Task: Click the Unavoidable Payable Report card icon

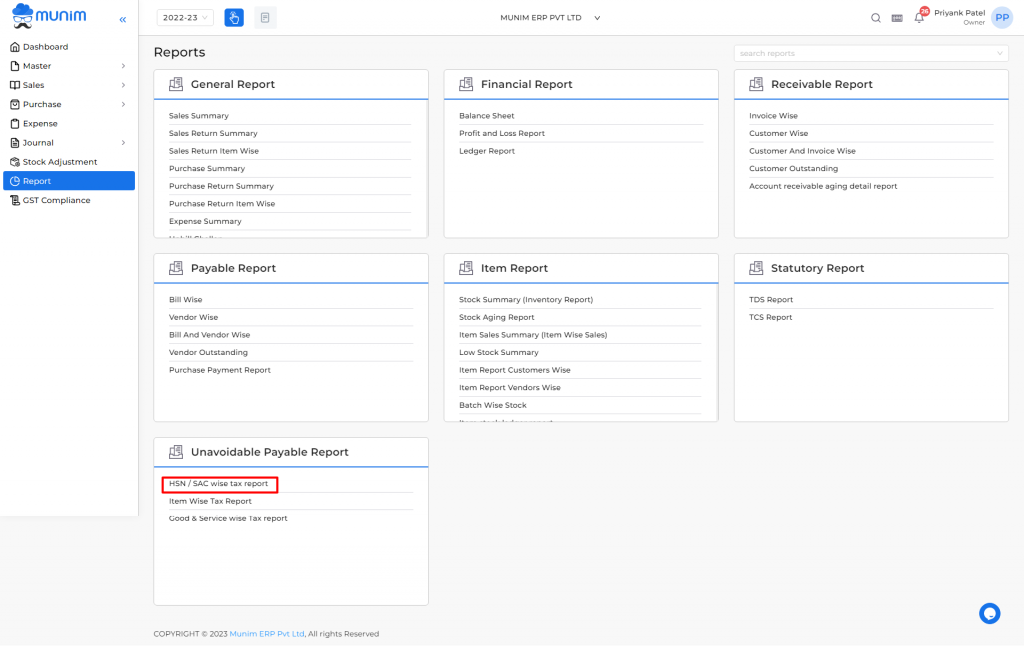Action: click(x=176, y=452)
